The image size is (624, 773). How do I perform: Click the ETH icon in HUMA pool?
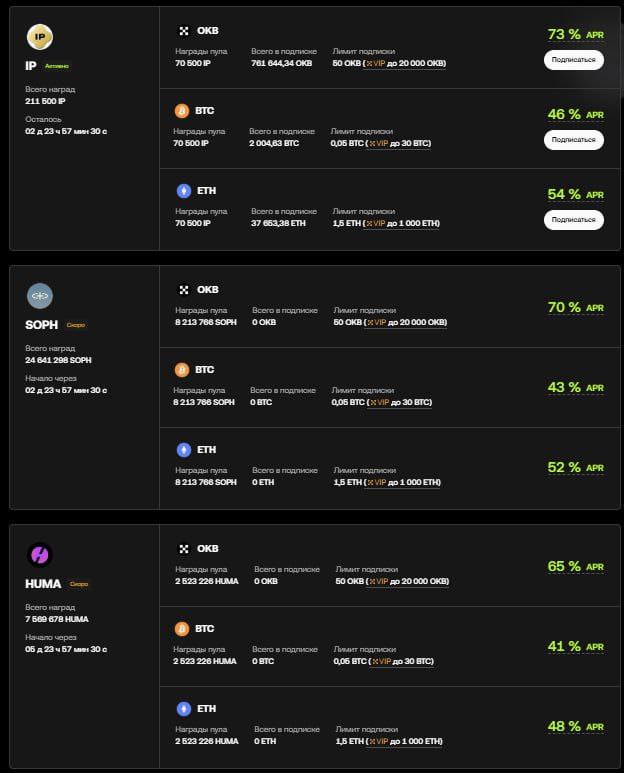(183, 709)
